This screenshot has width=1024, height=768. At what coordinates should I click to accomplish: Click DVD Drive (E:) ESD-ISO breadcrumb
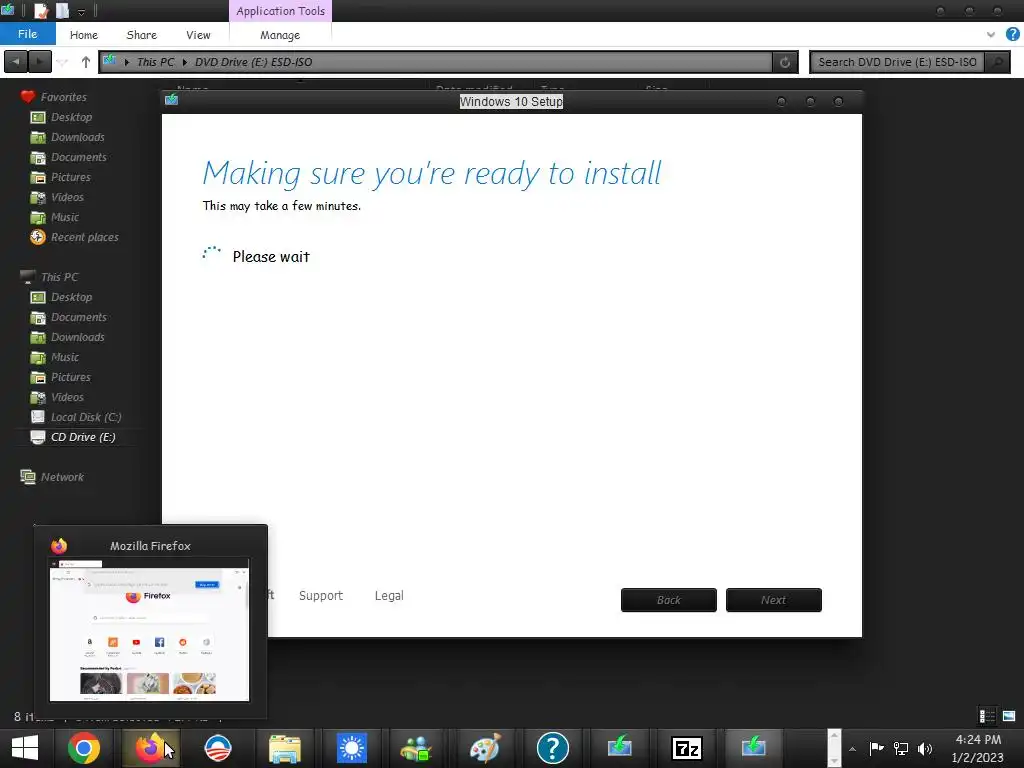253,62
